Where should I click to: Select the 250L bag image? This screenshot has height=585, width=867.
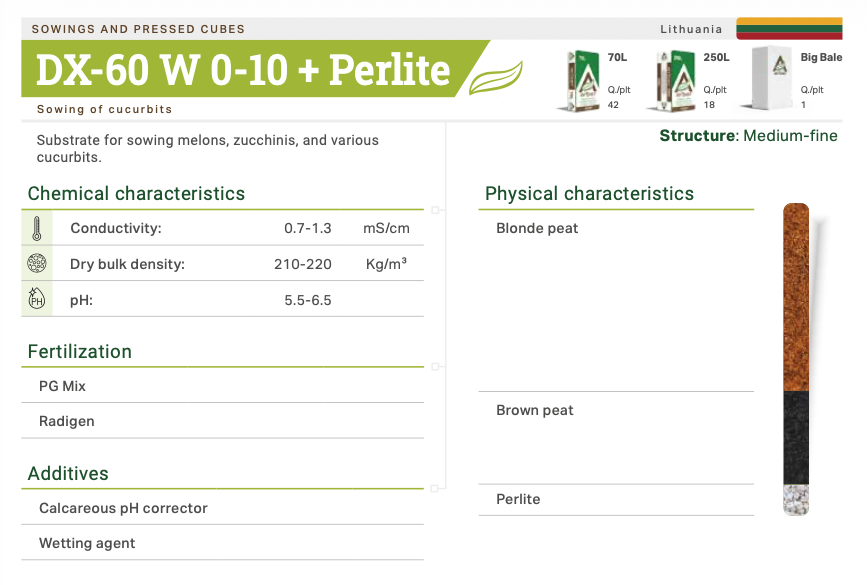click(673, 79)
